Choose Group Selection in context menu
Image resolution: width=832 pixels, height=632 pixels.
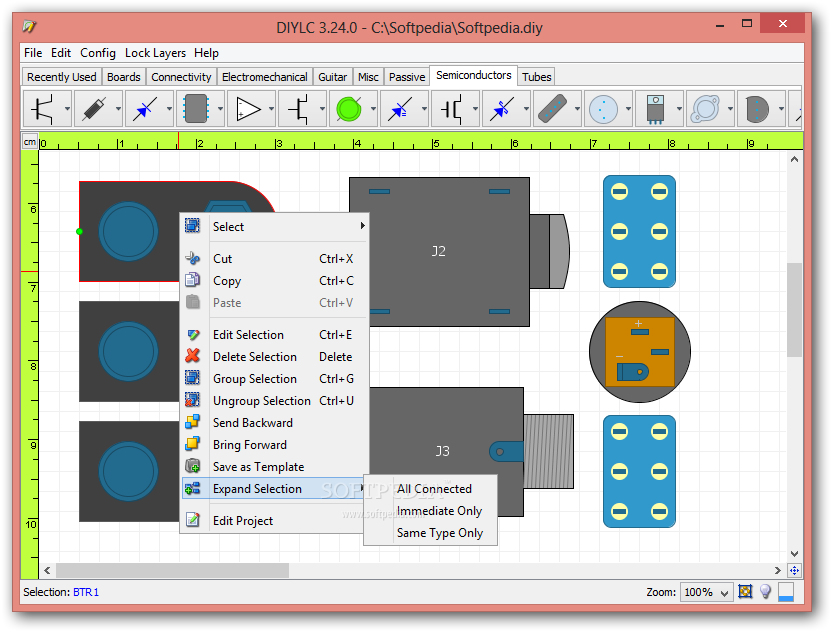pos(274,379)
